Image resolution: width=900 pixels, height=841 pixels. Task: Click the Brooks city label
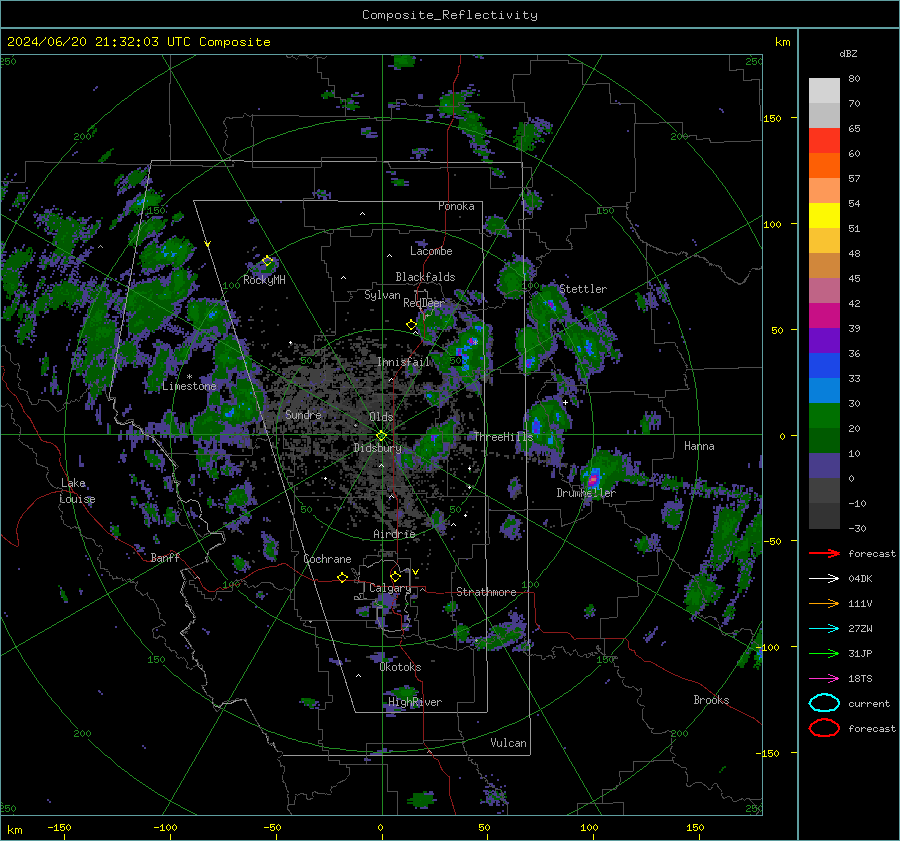click(x=711, y=700)
